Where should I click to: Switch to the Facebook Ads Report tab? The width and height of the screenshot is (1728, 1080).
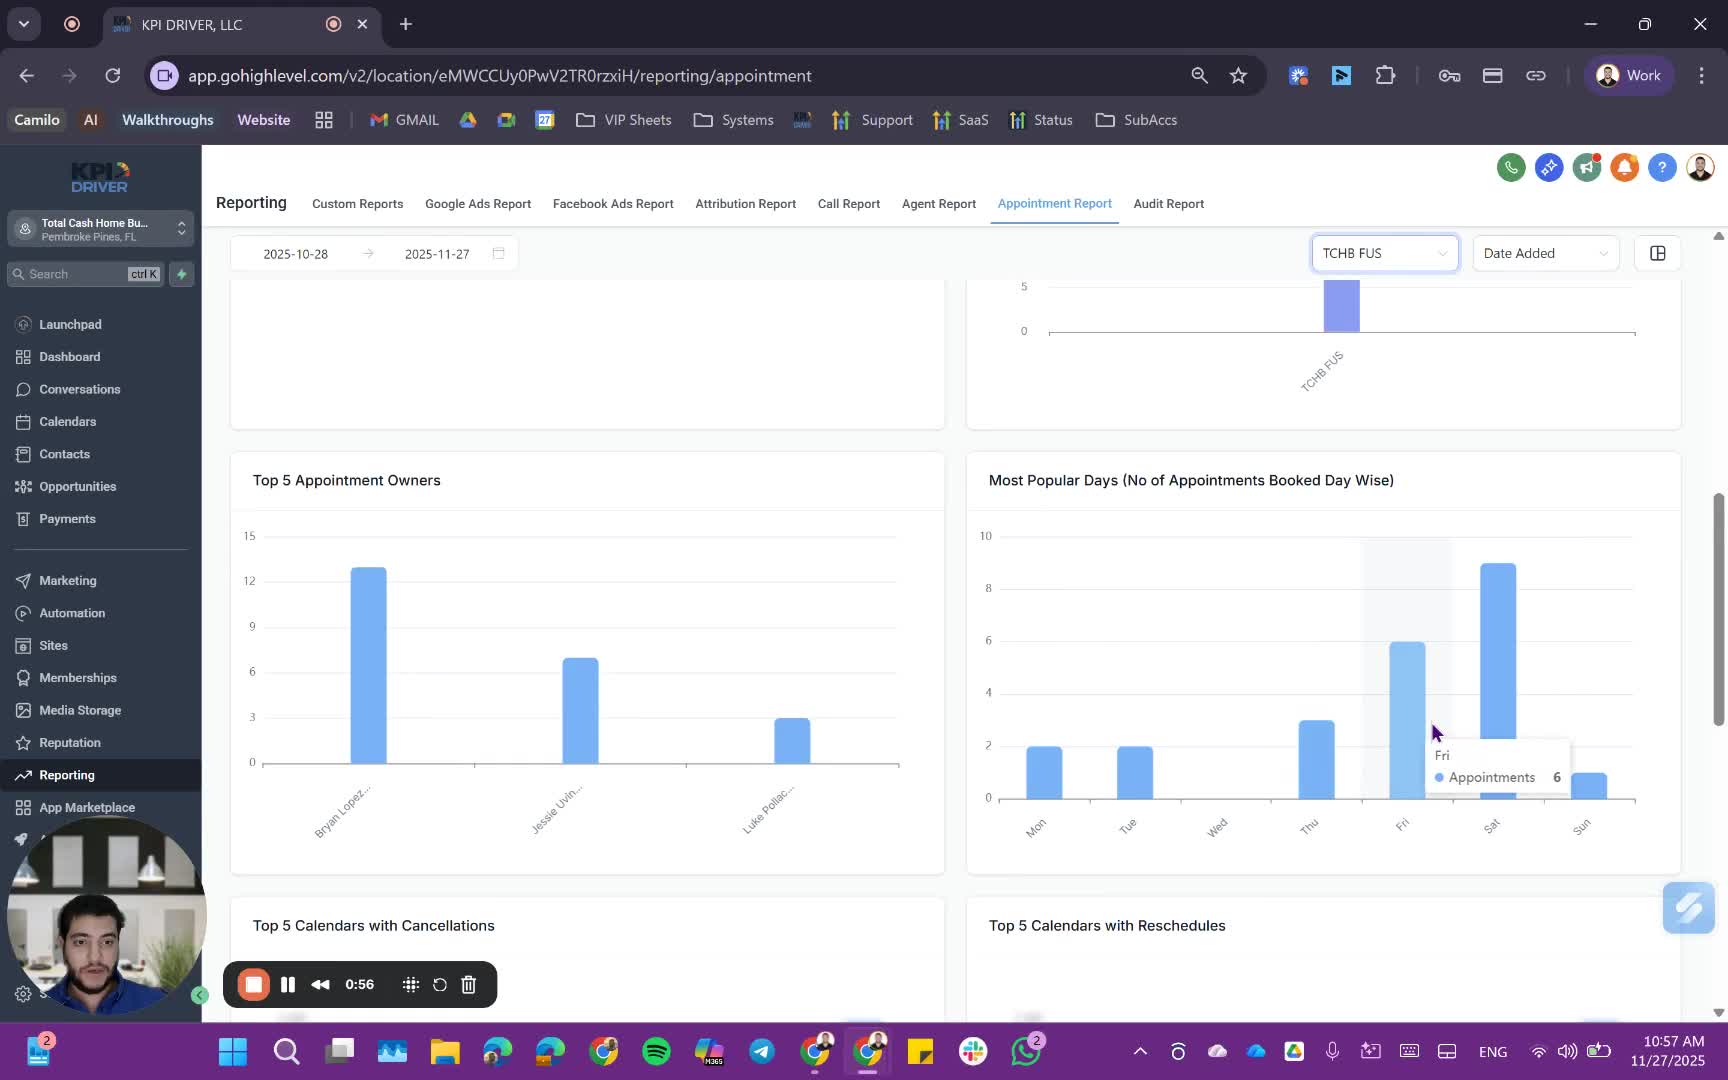click(x=613, y=204)
